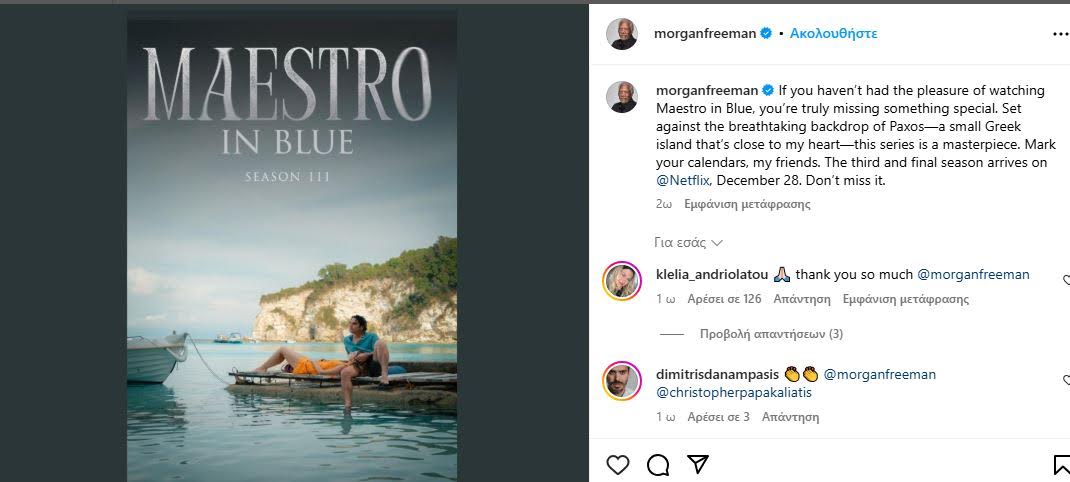
Task: Click morganfreeman's header profile picture
Action: 622,33
